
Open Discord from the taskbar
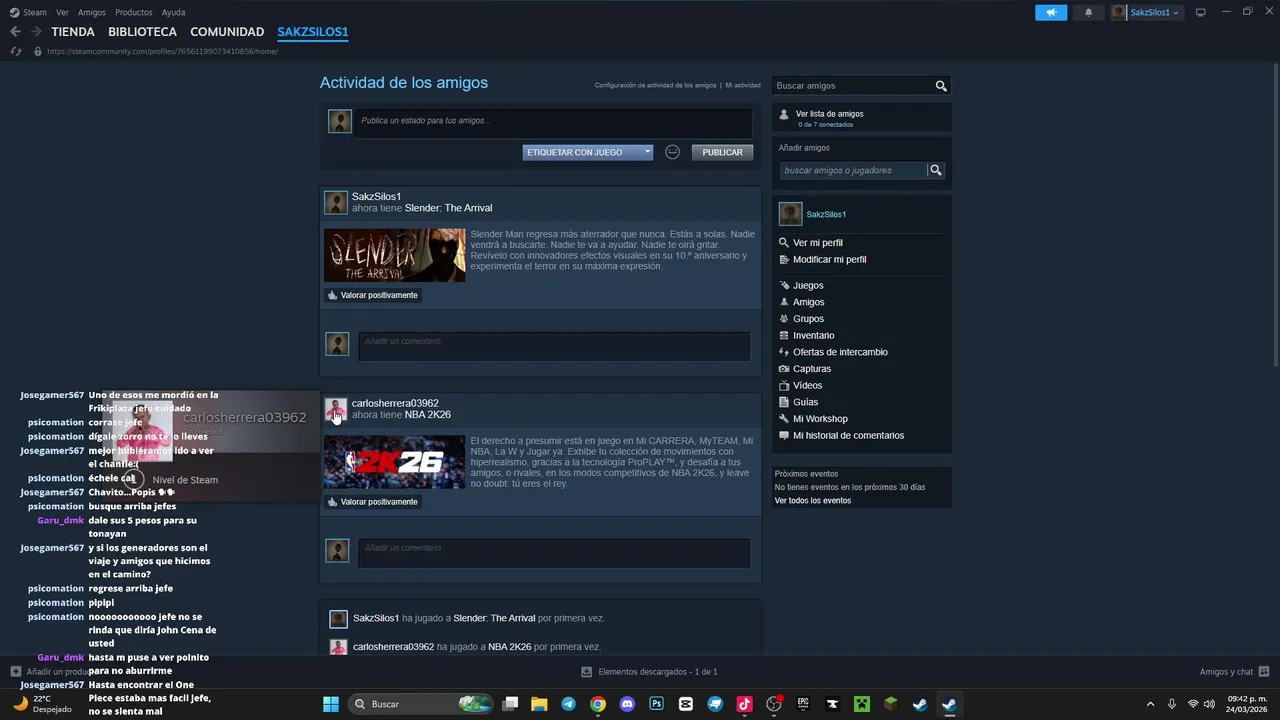(627, 704)
